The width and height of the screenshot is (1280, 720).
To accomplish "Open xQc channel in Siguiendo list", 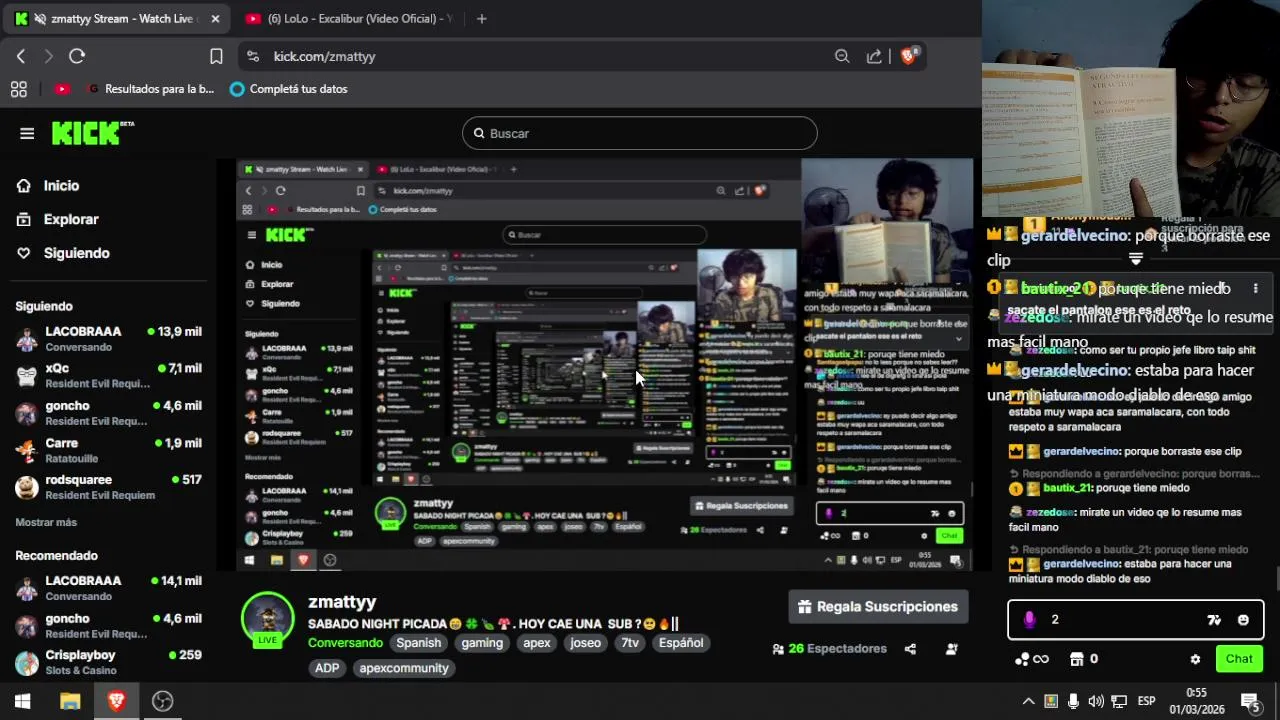I will pos(108,375).
